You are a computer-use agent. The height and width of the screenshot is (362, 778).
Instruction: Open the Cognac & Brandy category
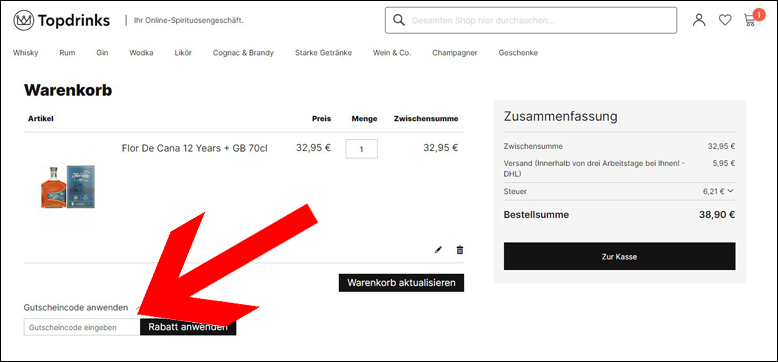click(243, 53)
